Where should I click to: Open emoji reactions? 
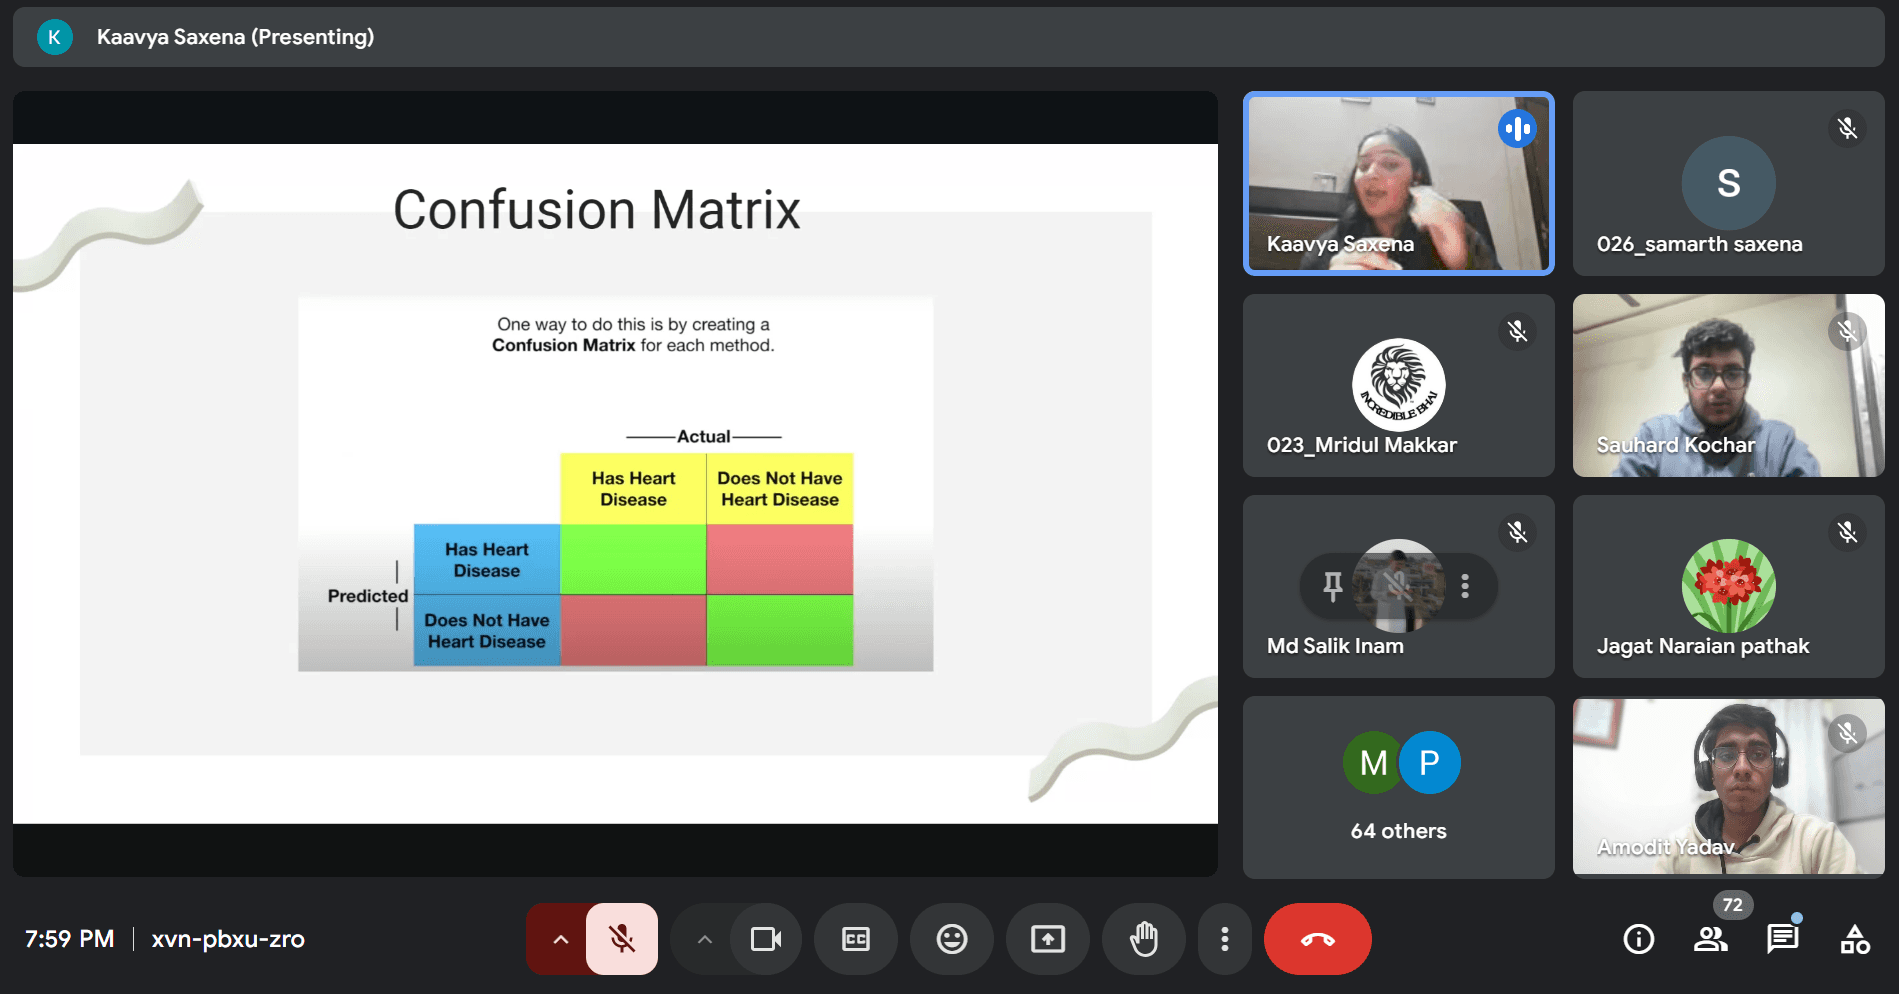[952, 939]
